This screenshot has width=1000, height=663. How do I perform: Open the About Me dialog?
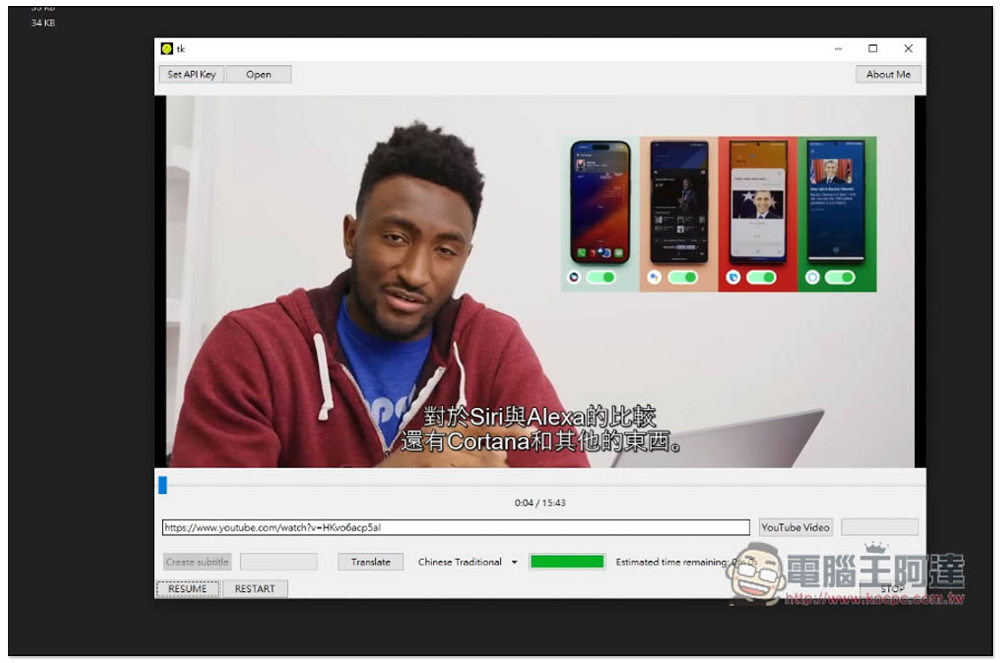(x=888, y=75)
